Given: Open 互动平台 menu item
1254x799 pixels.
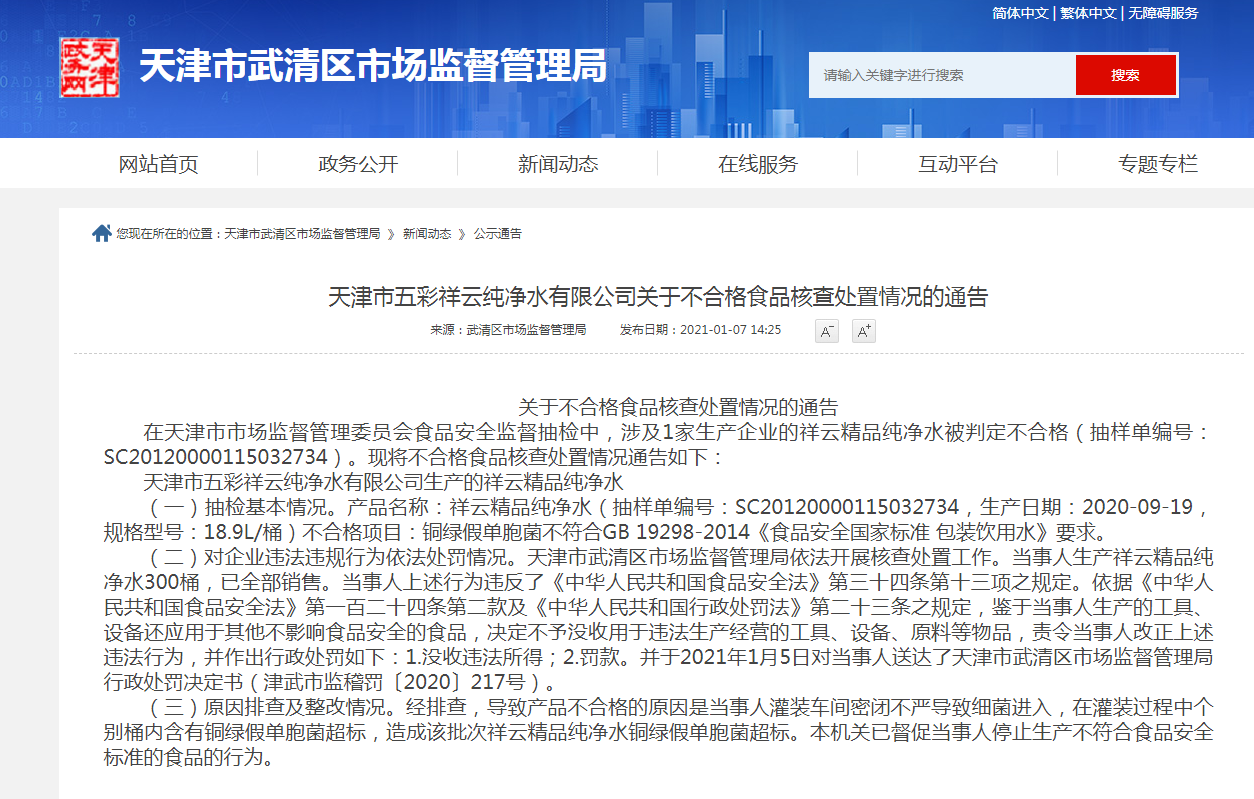Looking at the screenshot, I should (958, 164).
